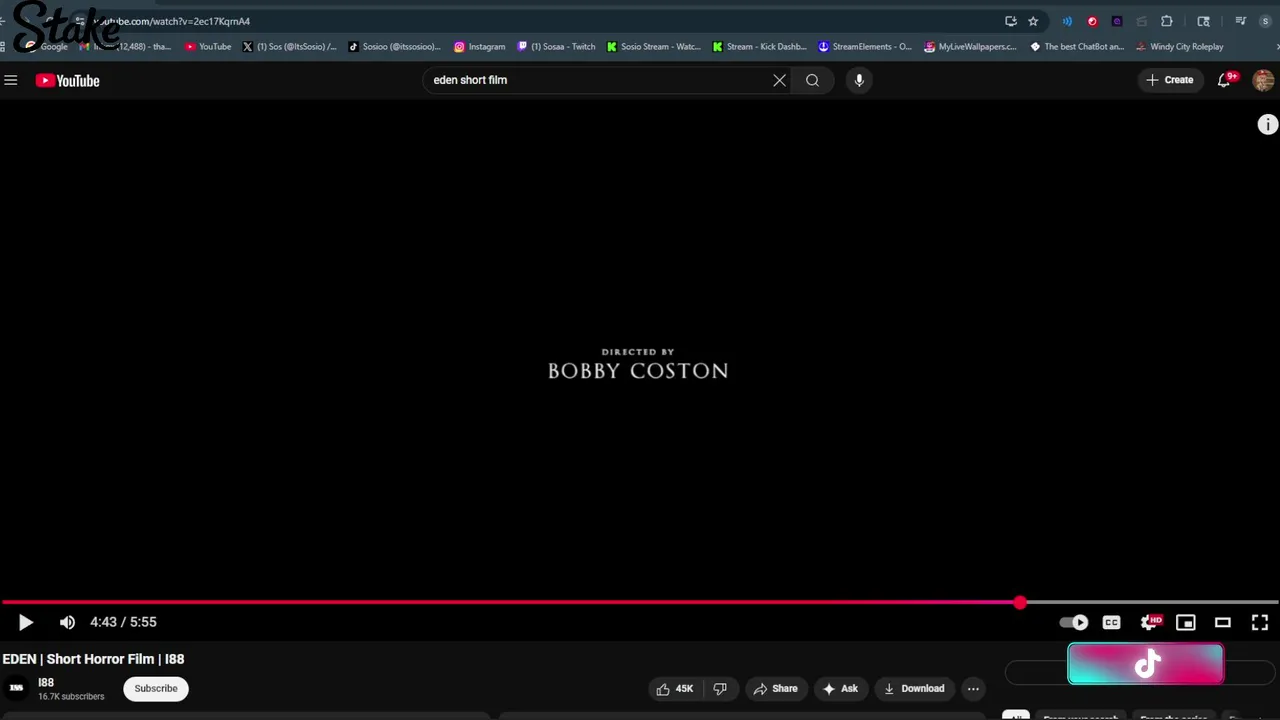Download the video
This screenshot has width=1280, height=720.
914,688
